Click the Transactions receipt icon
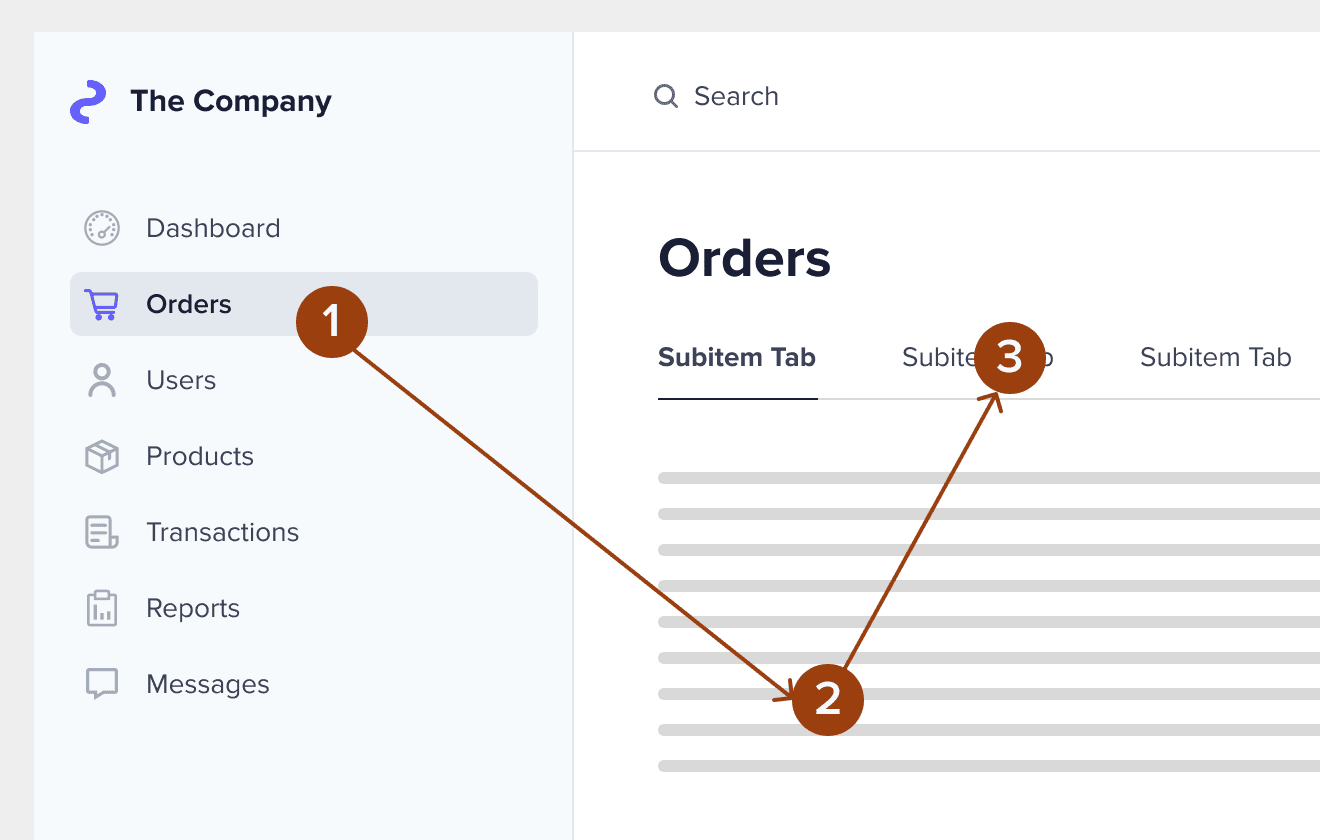1320x840 pixels. click(x=102, y=532)
